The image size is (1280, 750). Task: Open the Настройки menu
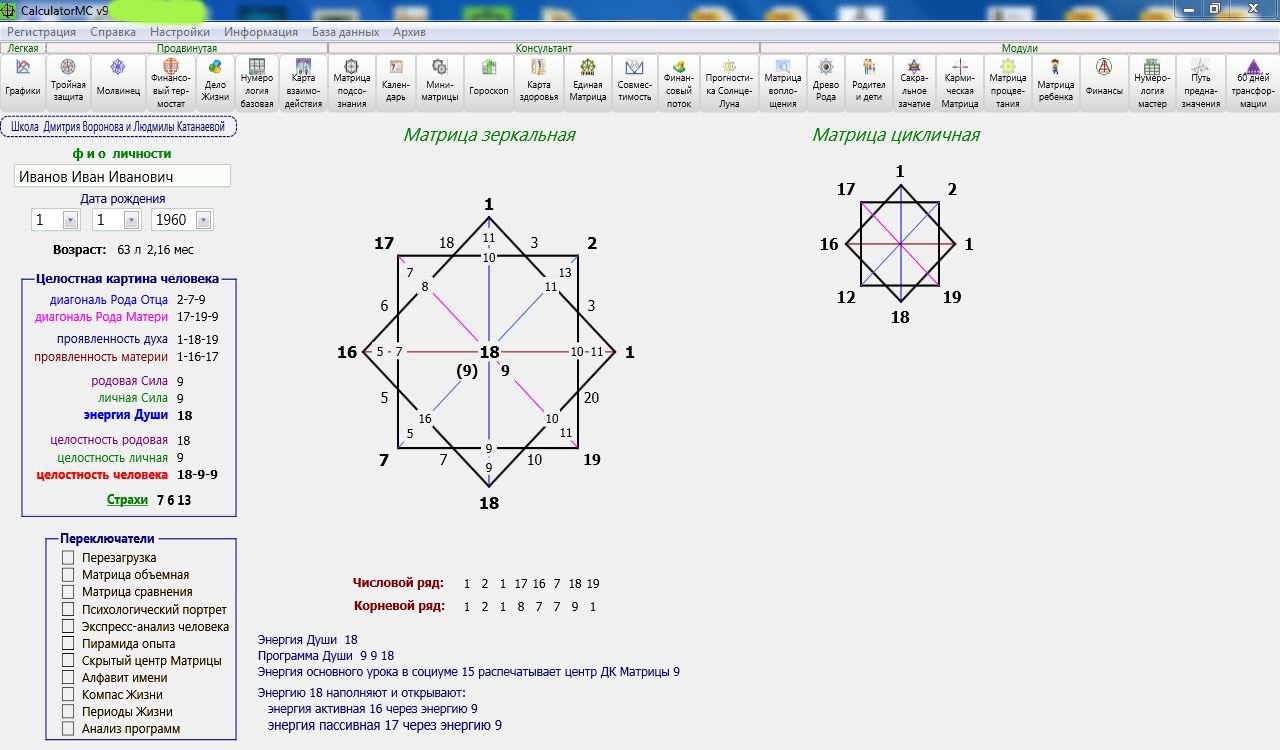(179, 32)
